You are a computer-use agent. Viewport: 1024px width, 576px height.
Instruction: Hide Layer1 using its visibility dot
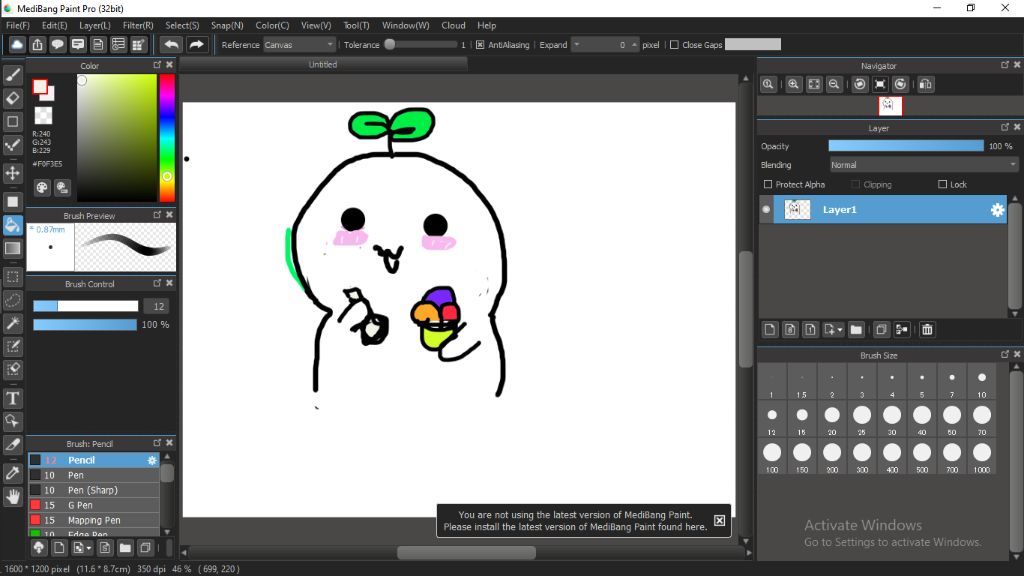click(766, 210)
